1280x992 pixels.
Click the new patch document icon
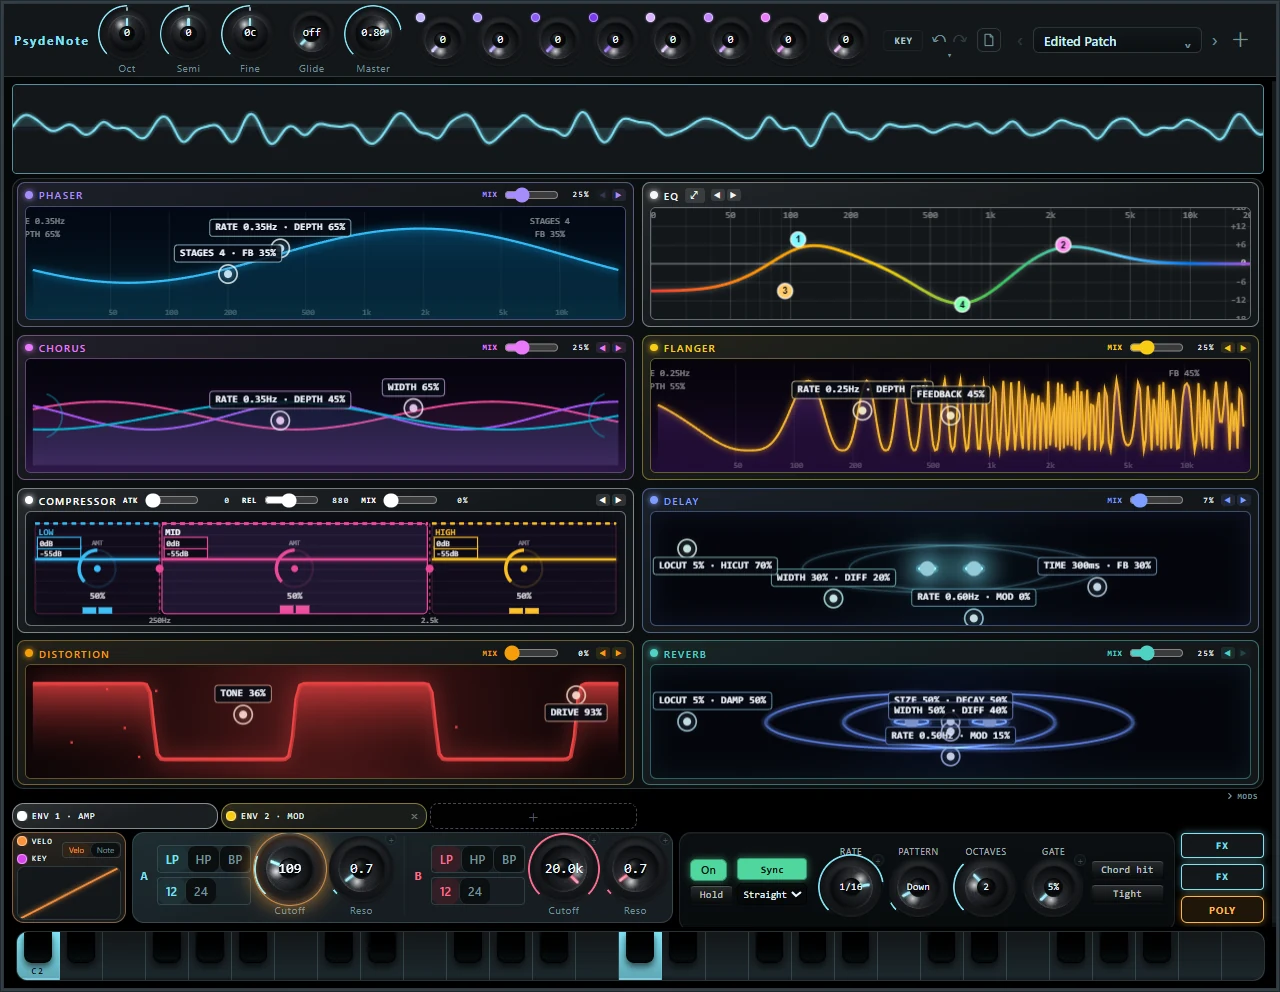(x=989, y=40)
